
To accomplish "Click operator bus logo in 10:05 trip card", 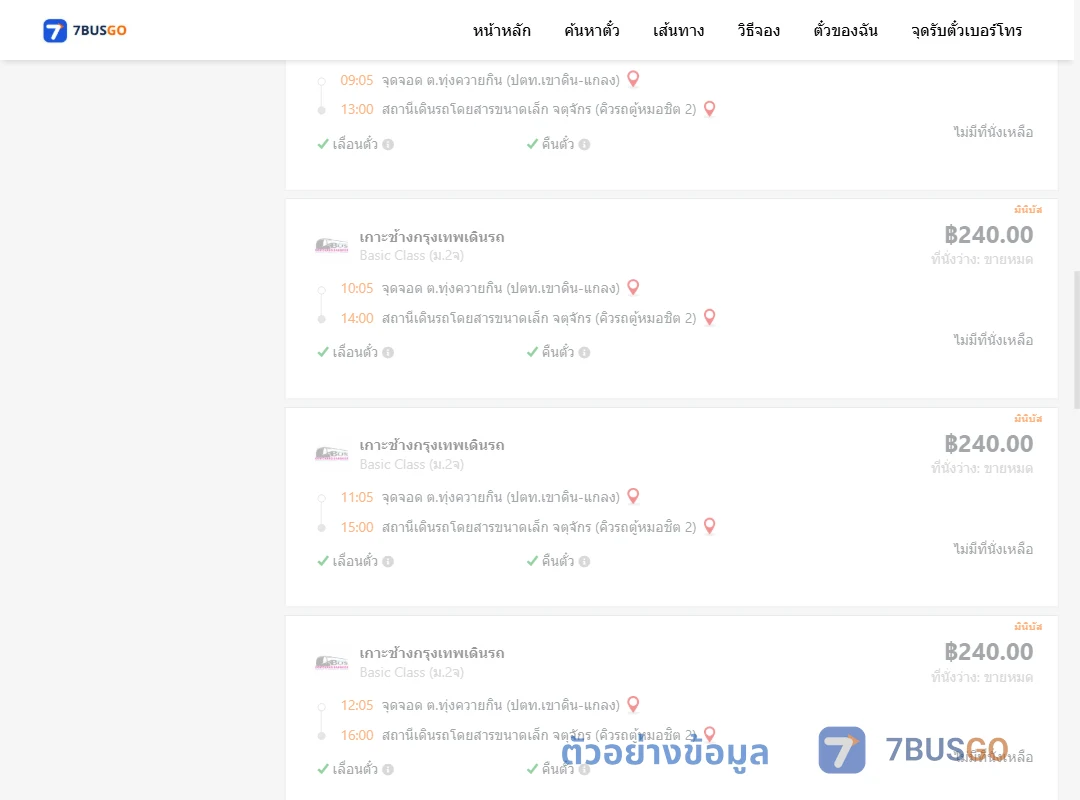I will coord(331,245).
